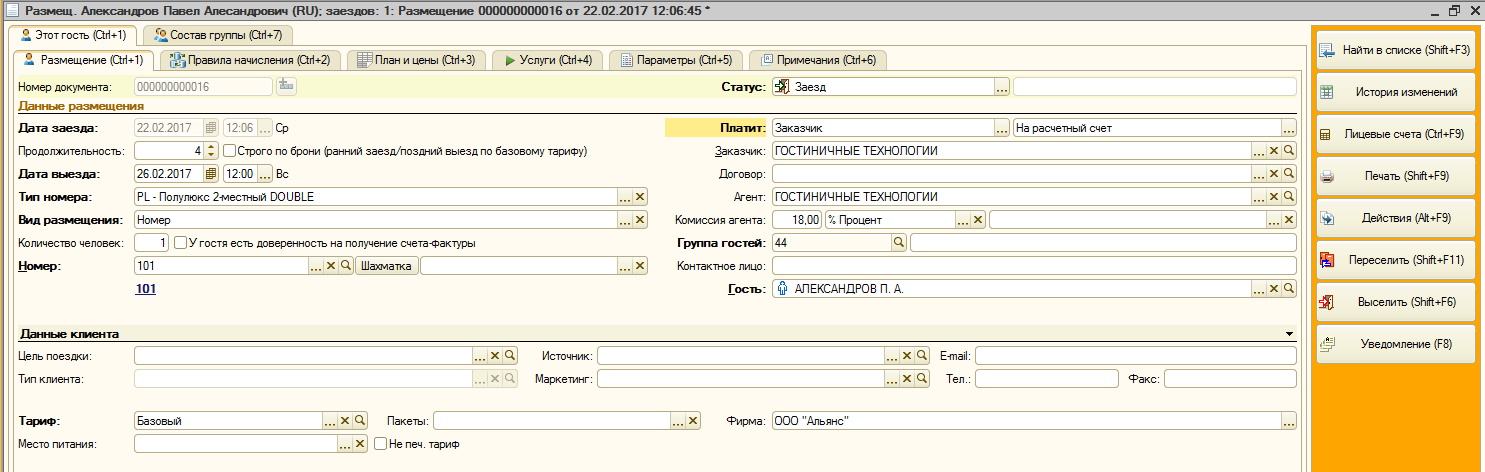The height and width of the screenshot is (472, 1485).
Task: Open История изменений
Action: click(x=1396, y=92)
